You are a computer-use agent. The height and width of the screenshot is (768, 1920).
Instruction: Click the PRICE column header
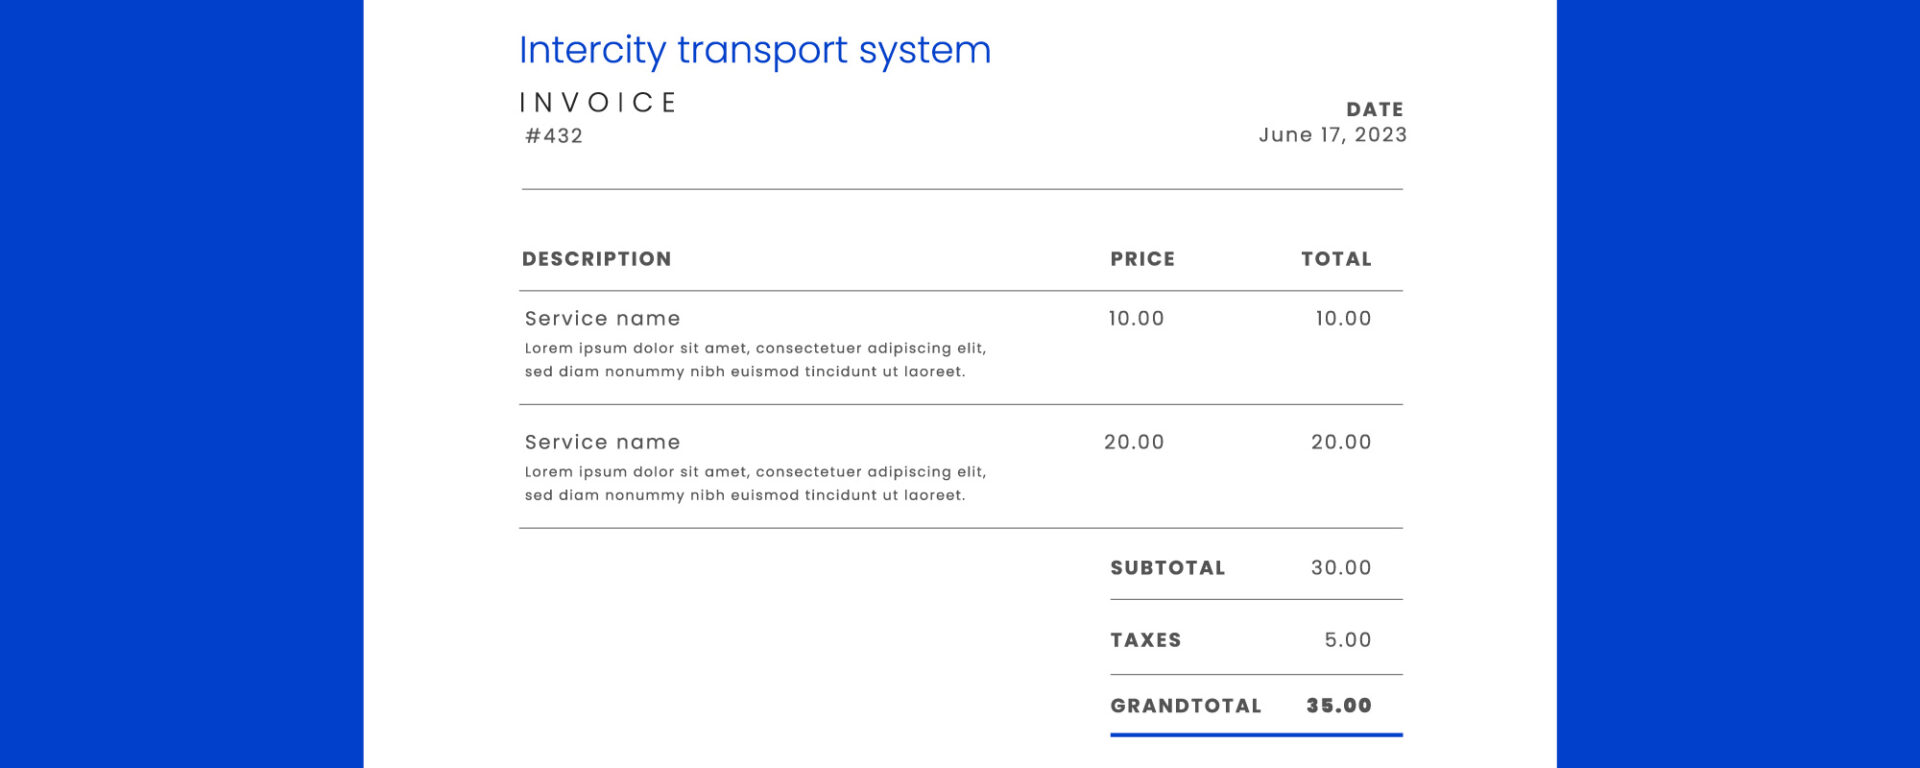point(1142,259)
